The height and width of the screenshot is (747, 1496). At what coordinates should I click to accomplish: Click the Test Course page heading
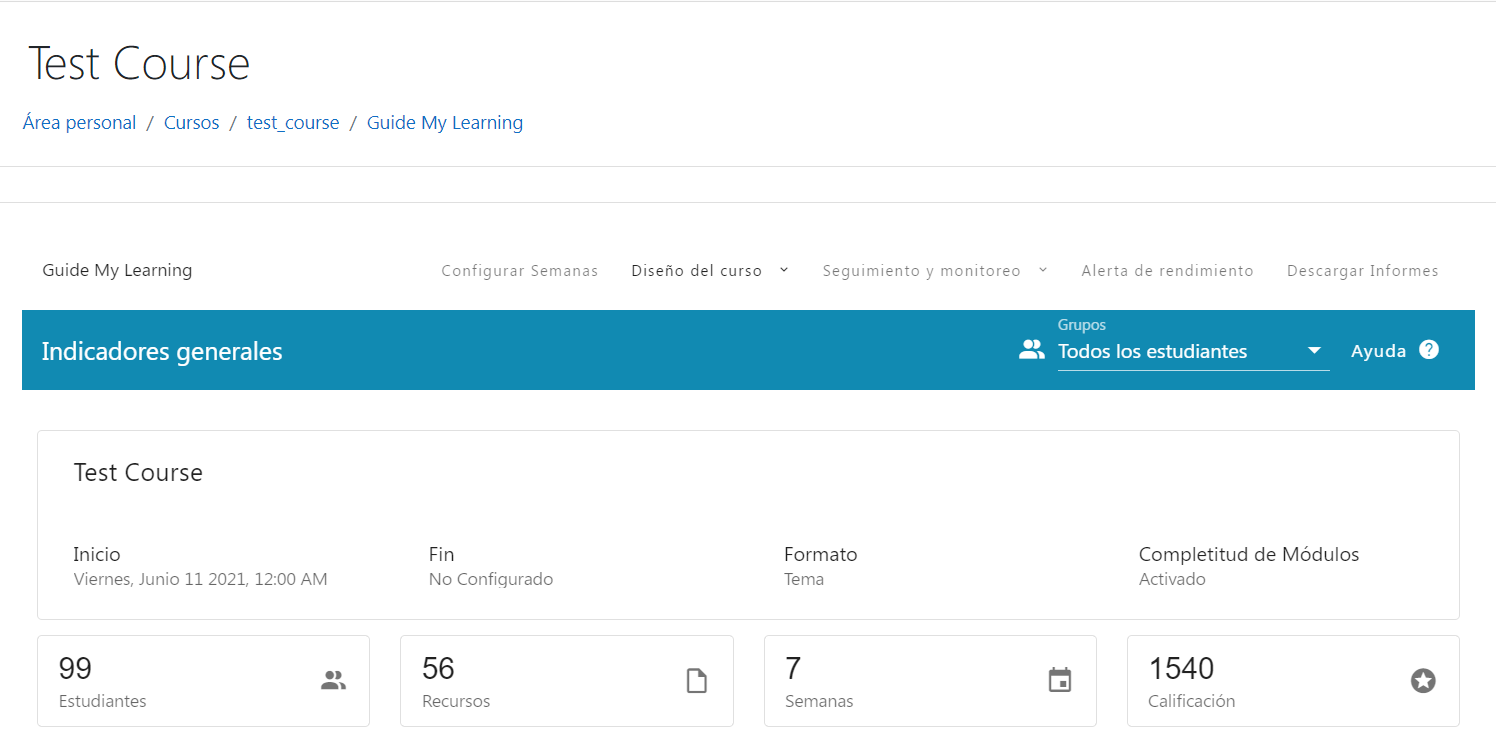139,64
